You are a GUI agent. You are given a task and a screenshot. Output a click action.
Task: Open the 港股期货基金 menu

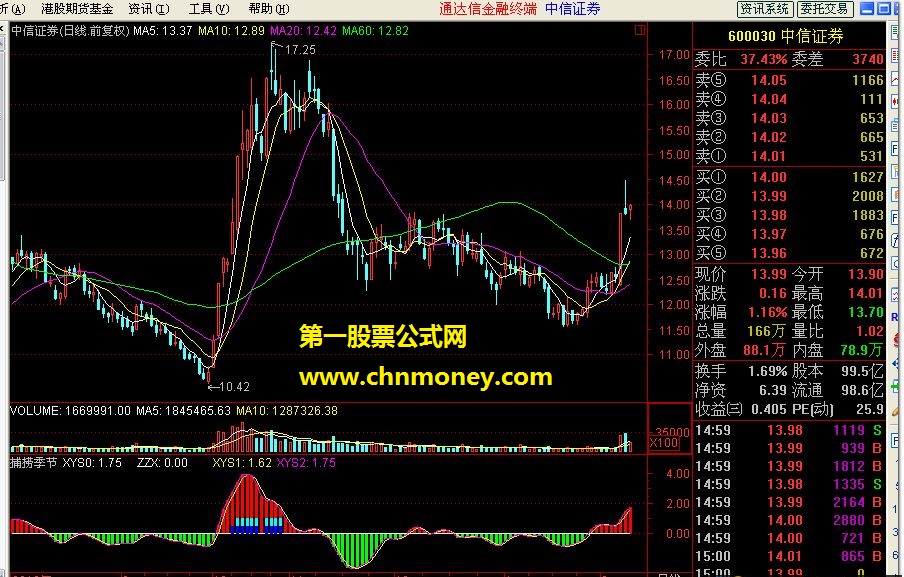77,9
